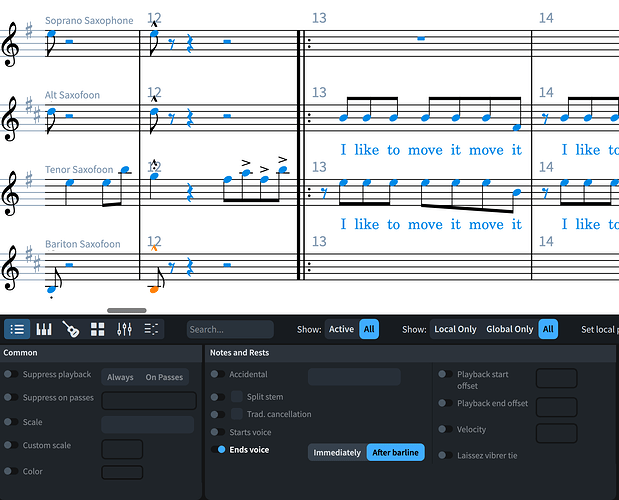Viewport: 619px width, 500px height.
Task: Click the Playback end offset field
Action: pyautogui.click(x=557, y=407)
